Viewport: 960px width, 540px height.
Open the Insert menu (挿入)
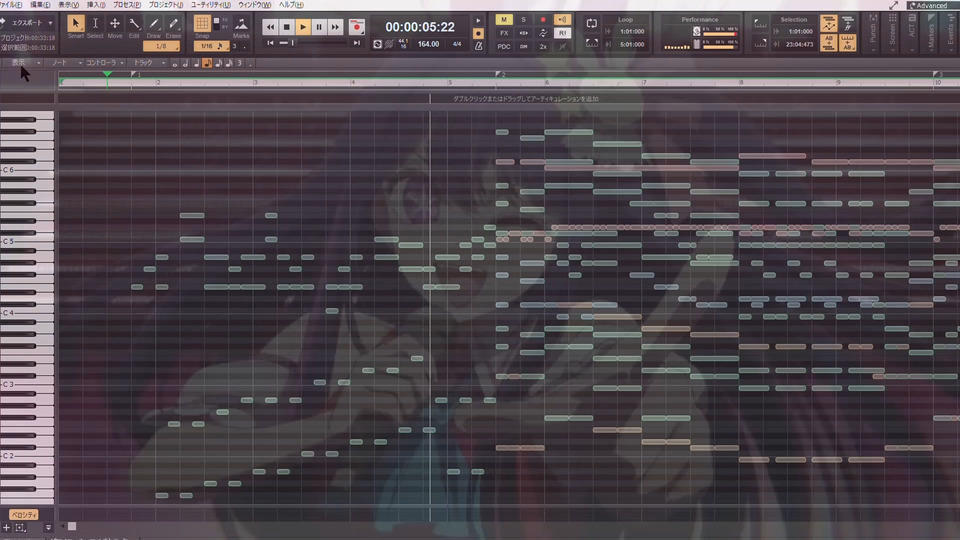[96, 5]
